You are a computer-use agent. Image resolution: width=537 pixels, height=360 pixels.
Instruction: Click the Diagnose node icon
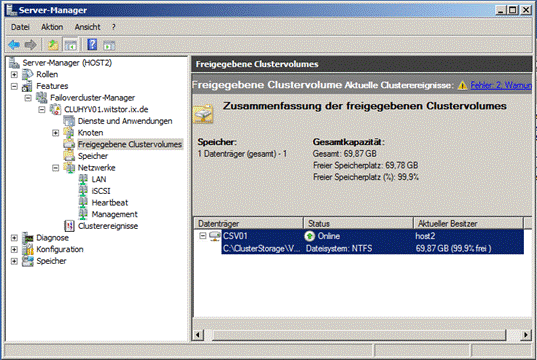[x=27, y=238]
